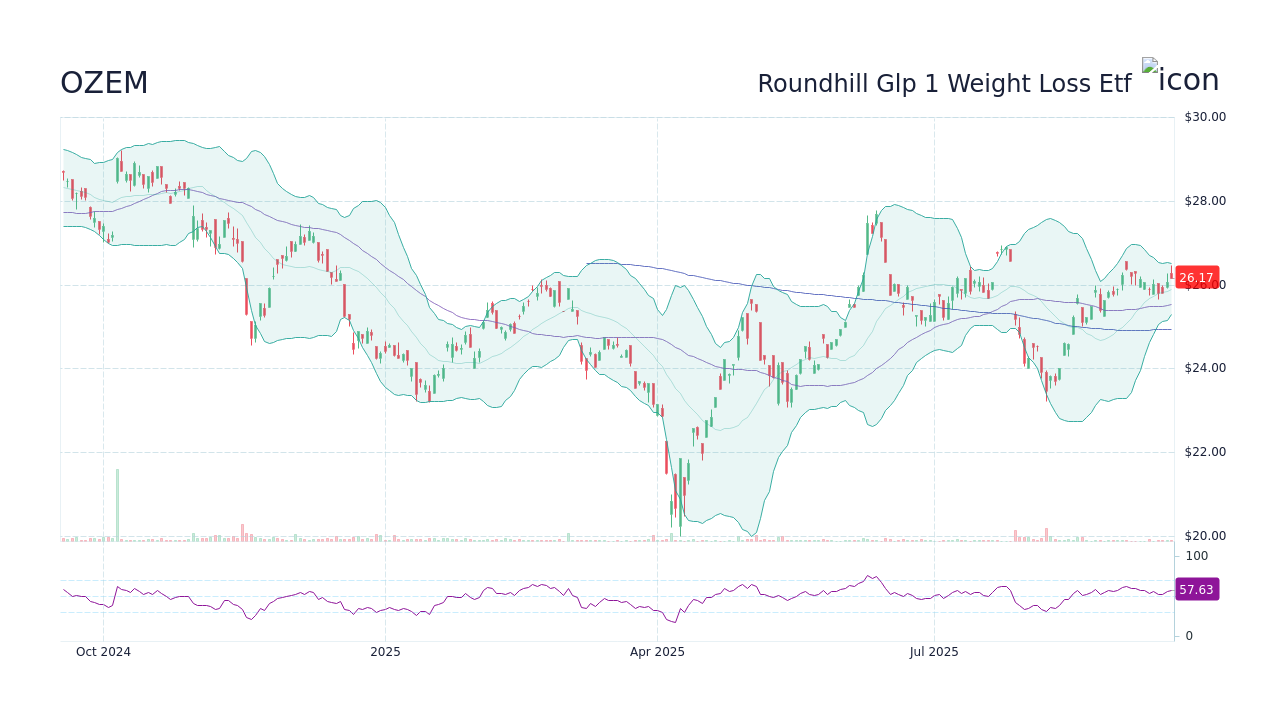Click the $30.00 price axis label
Viewport: 1280px width, 720px height.
tap(1205, 117)
